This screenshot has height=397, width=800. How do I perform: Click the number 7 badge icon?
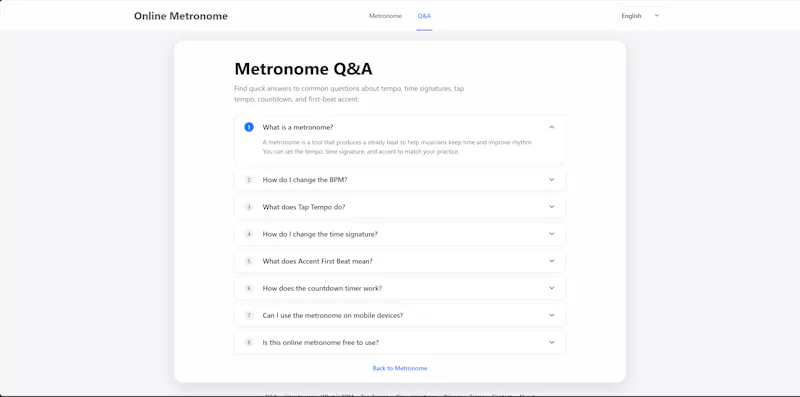(249, 315)
